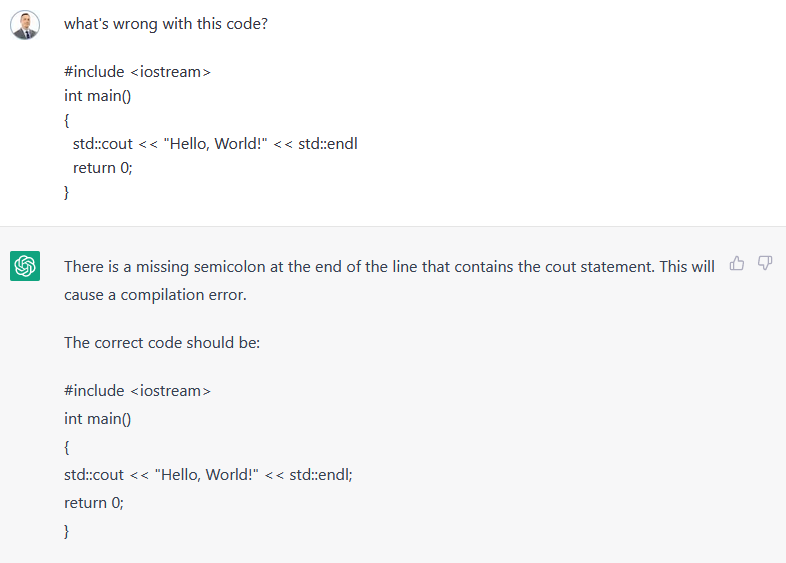Click the question text "what's wrong with this code?"

pyautogui.click(x=166, y=24)
